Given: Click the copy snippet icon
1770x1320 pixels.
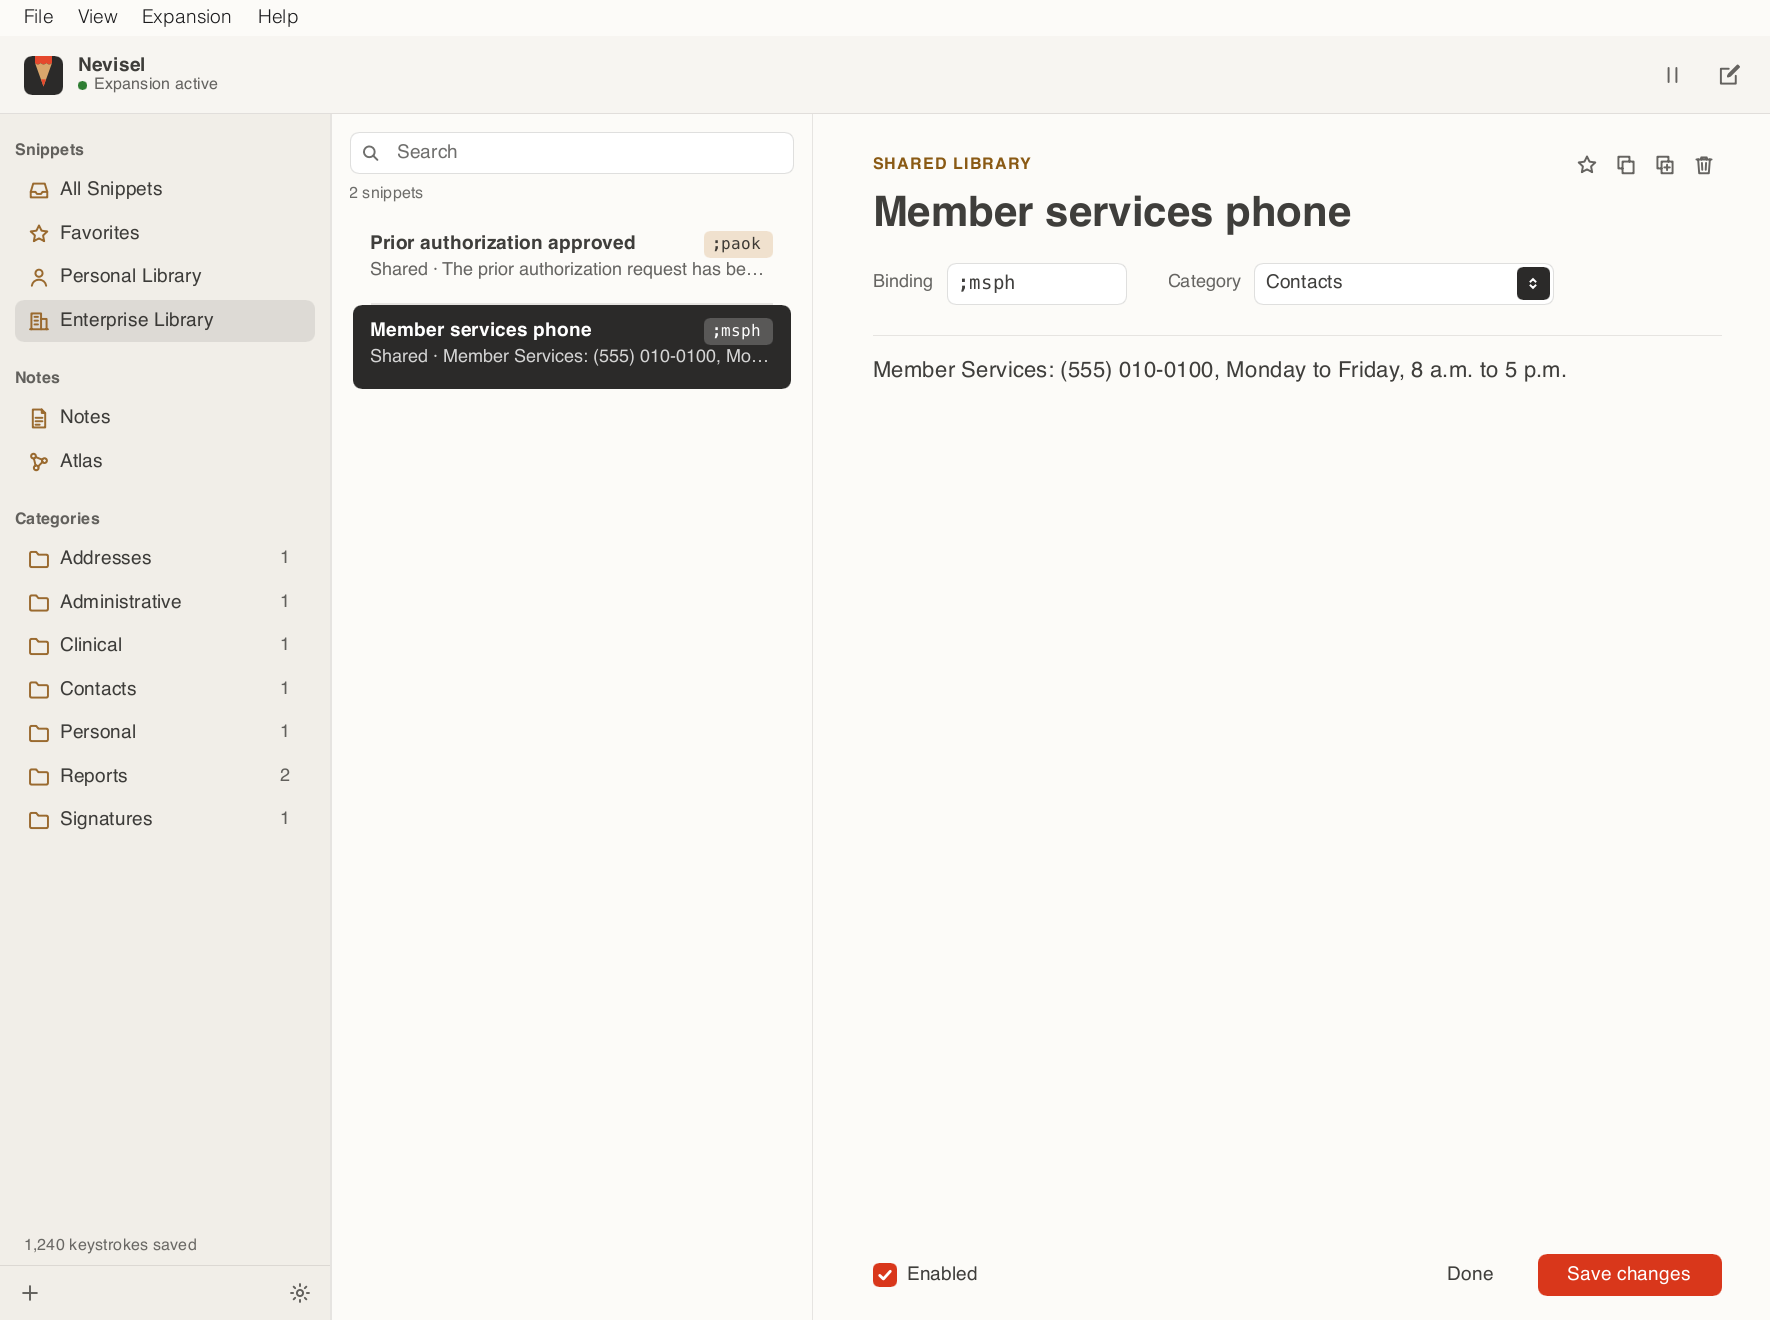Looking at the screenshot, I should click(x=1626, y=165).
